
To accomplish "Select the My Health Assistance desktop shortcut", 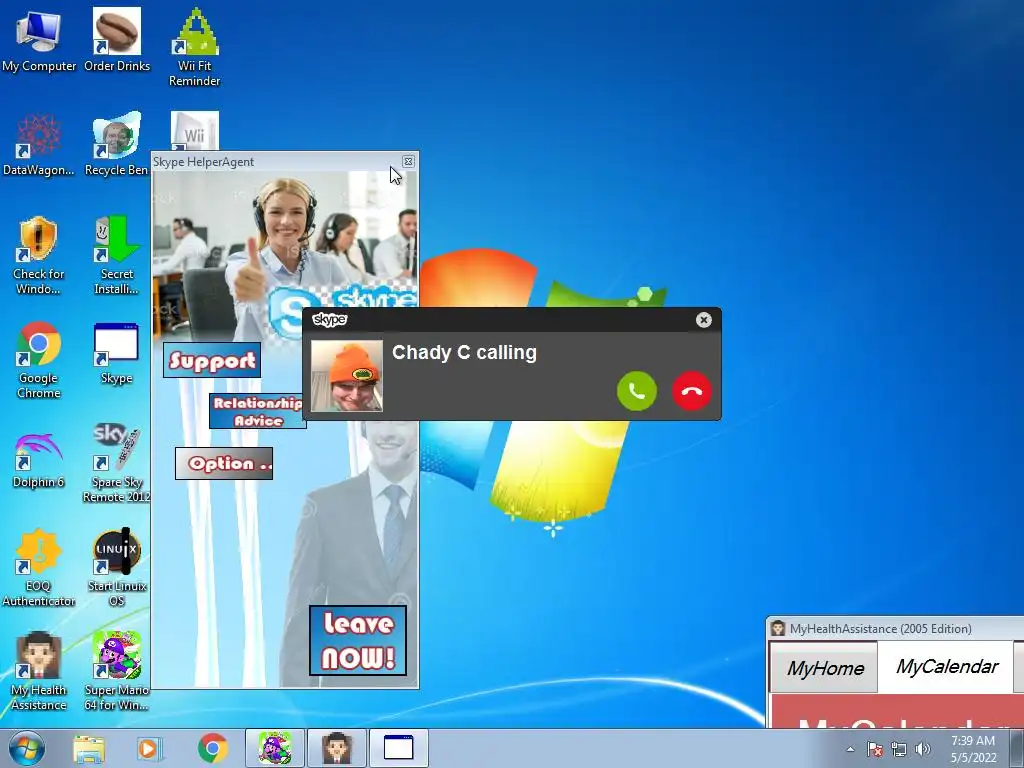I will (39, 671).
